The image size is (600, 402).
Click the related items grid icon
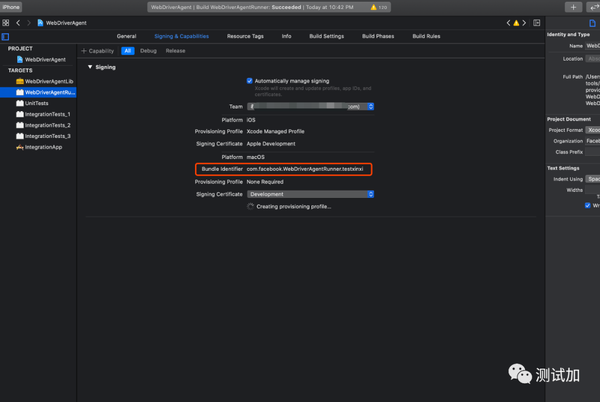(x=6, y=22)
